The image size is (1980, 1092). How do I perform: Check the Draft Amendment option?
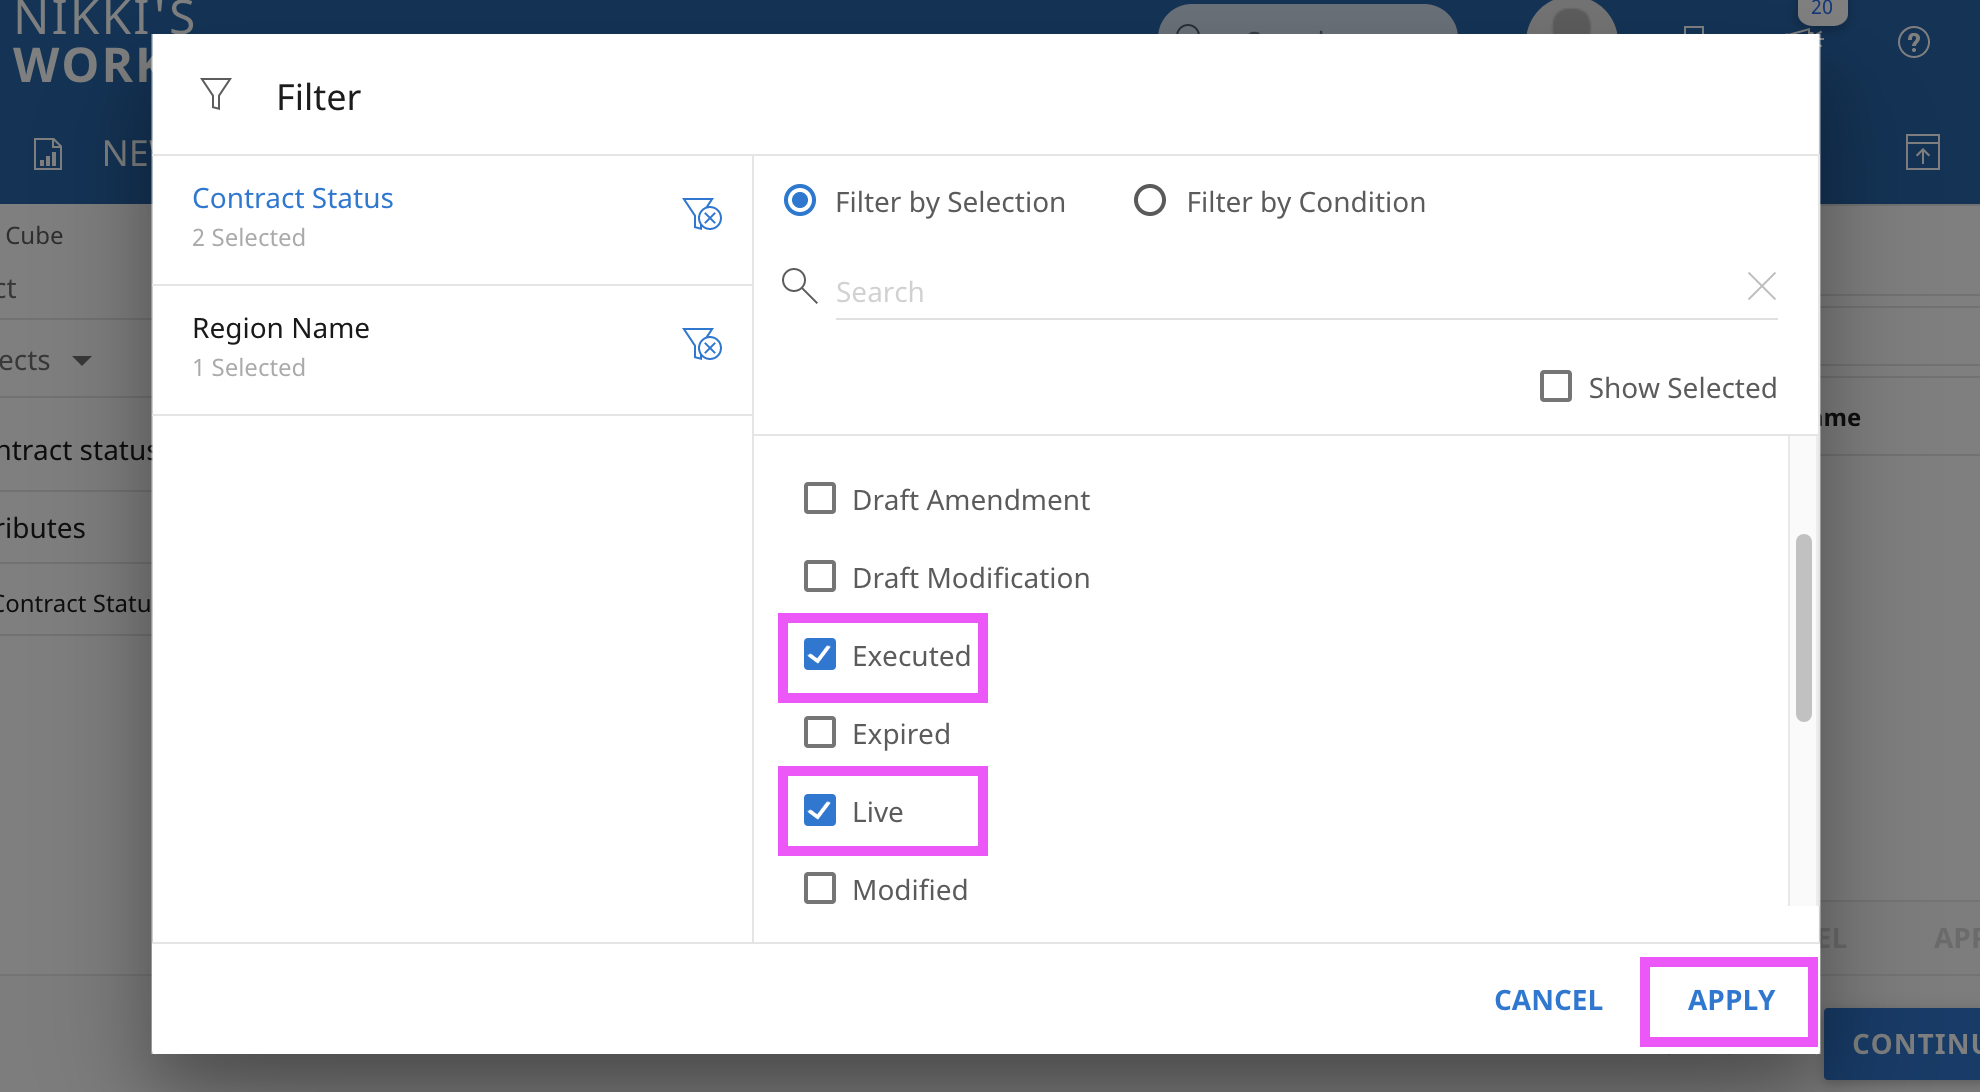click(x=820, y=499)
